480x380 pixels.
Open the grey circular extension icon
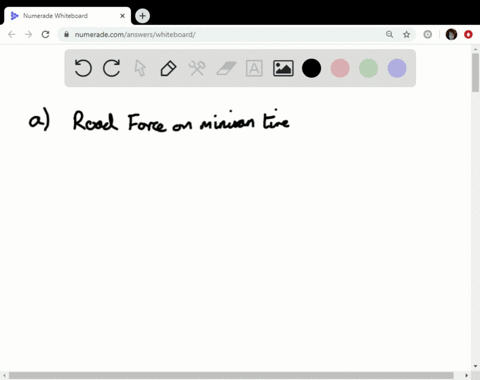coord(428,34)
